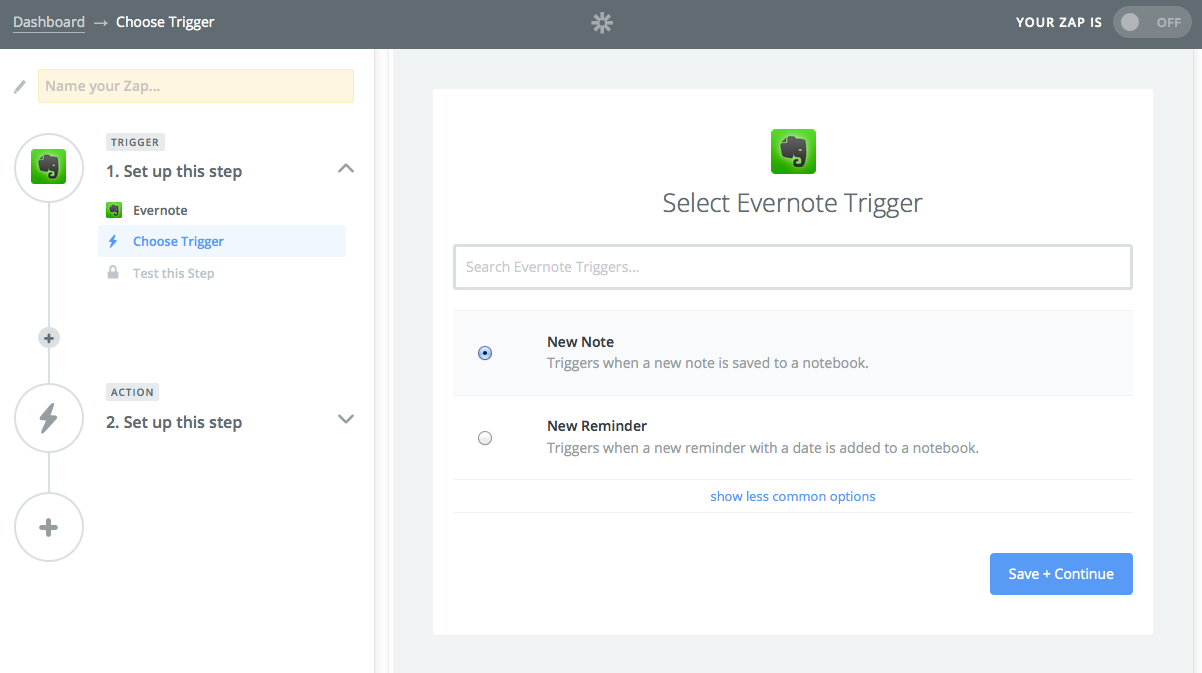Click the lightning bolt beside Choose Trigger
The width and height of the screenshot is (1202, 673).
tap(113, 241)
